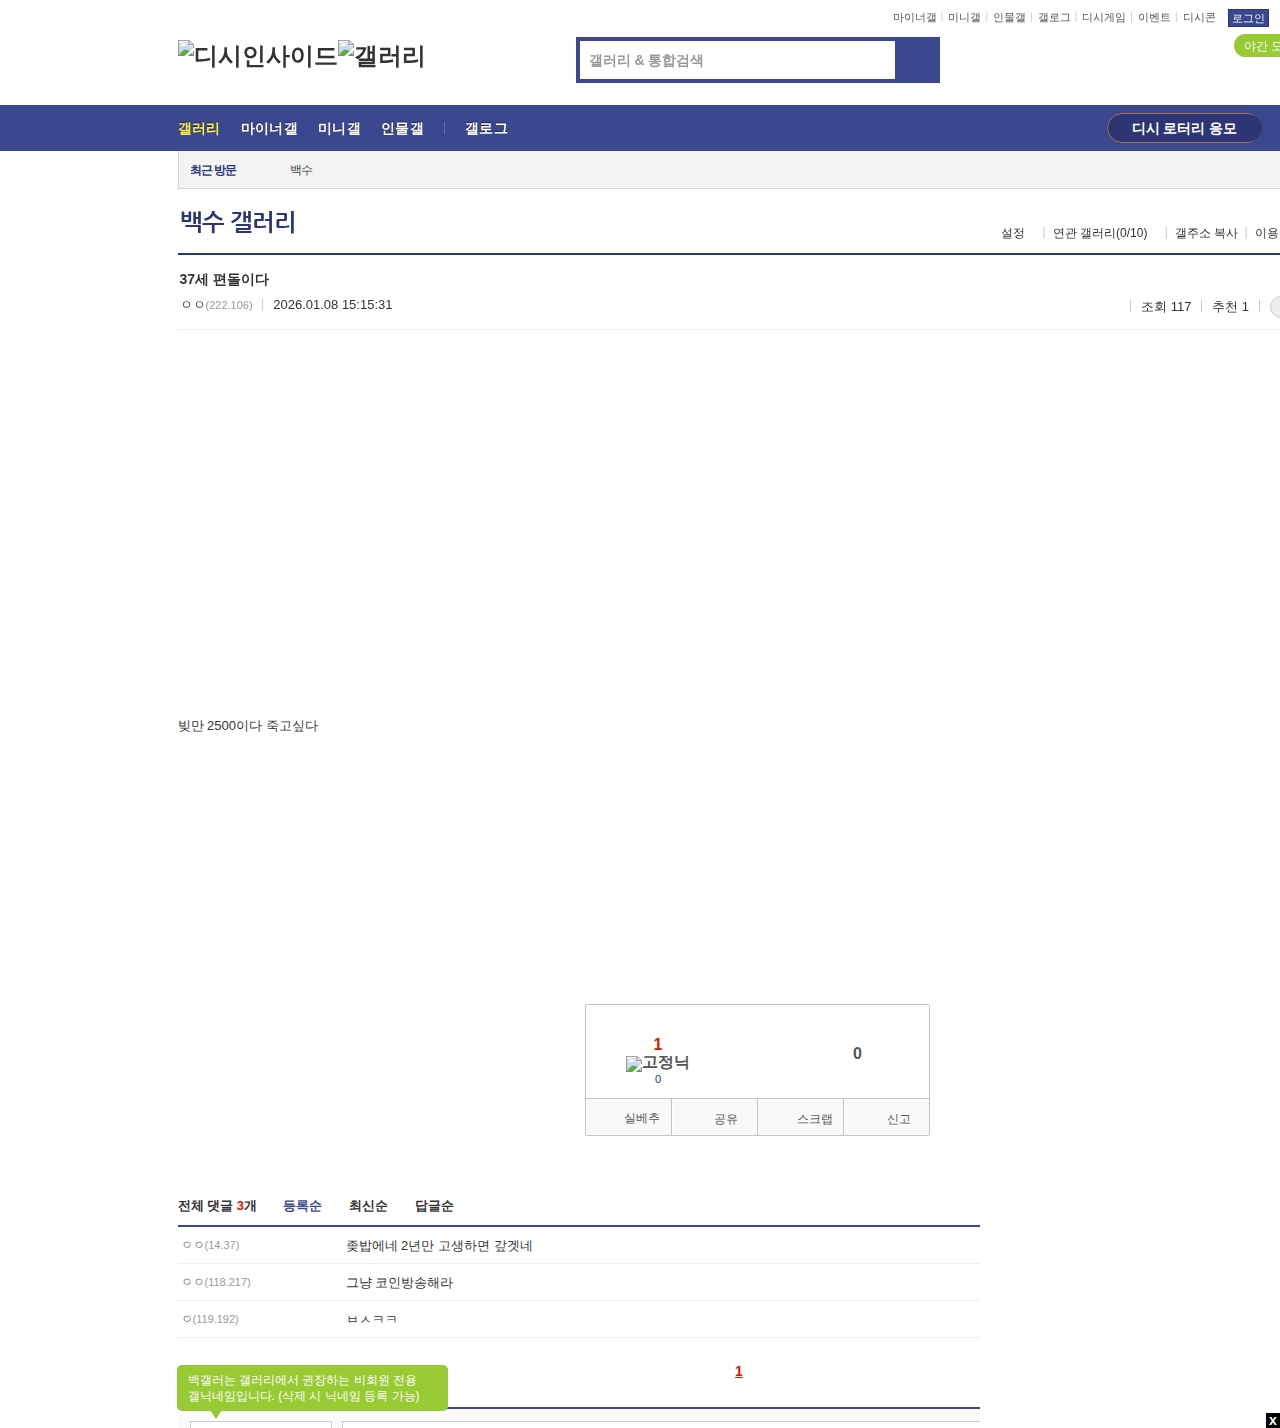
Task: Click comment 좆밥에네 2년만 고생하면 갚겟네
Action: 439,1246
